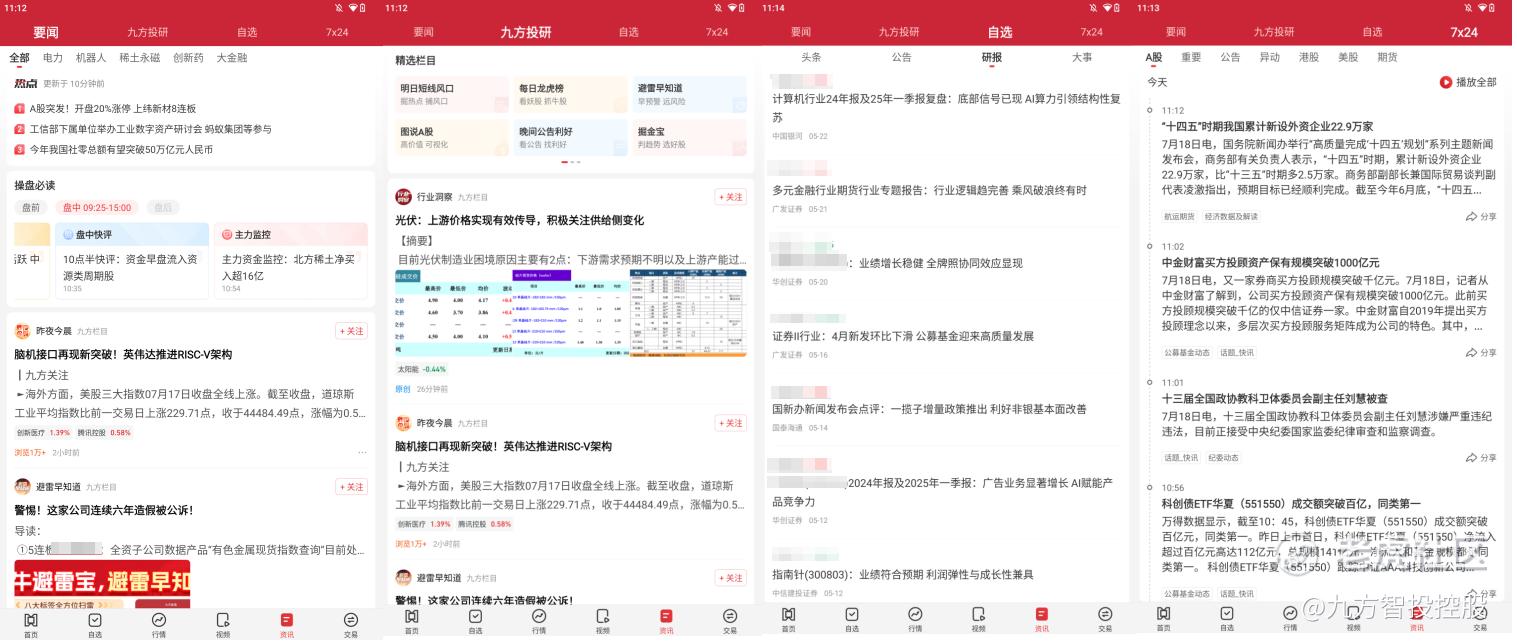Screen dimensions: 1517x642
Task: Open the 盘中快评 10点半快评 card
Action: (132, 260)
